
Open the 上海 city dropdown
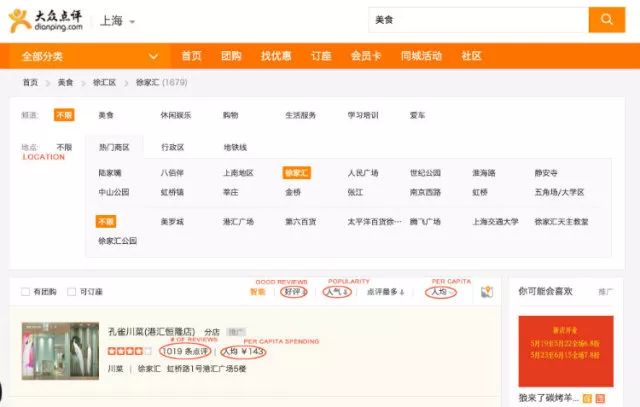coord(117,20)
